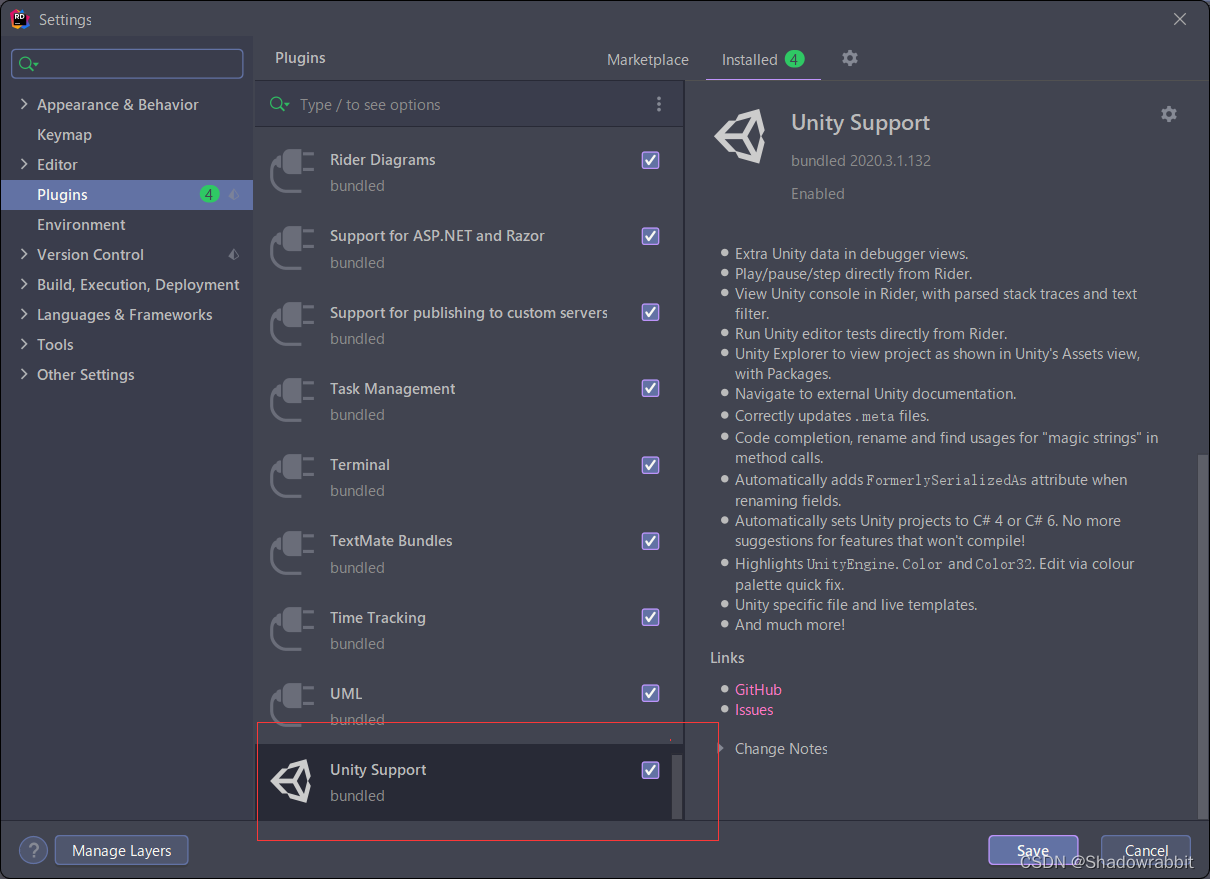Click the layer indicator icon next to Plugins
This screenshot has width=1210, height=879.
click(234, 194)
